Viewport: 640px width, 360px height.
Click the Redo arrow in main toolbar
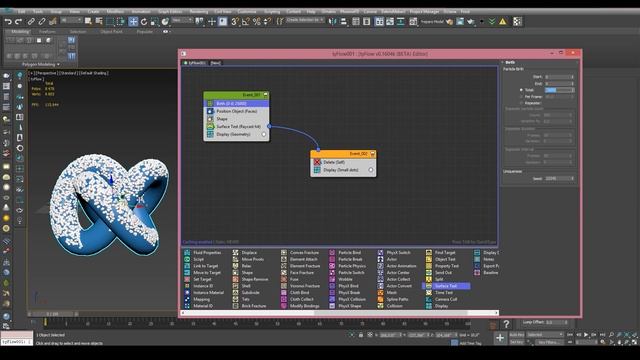pyautogui.click(x=18, y=22)
